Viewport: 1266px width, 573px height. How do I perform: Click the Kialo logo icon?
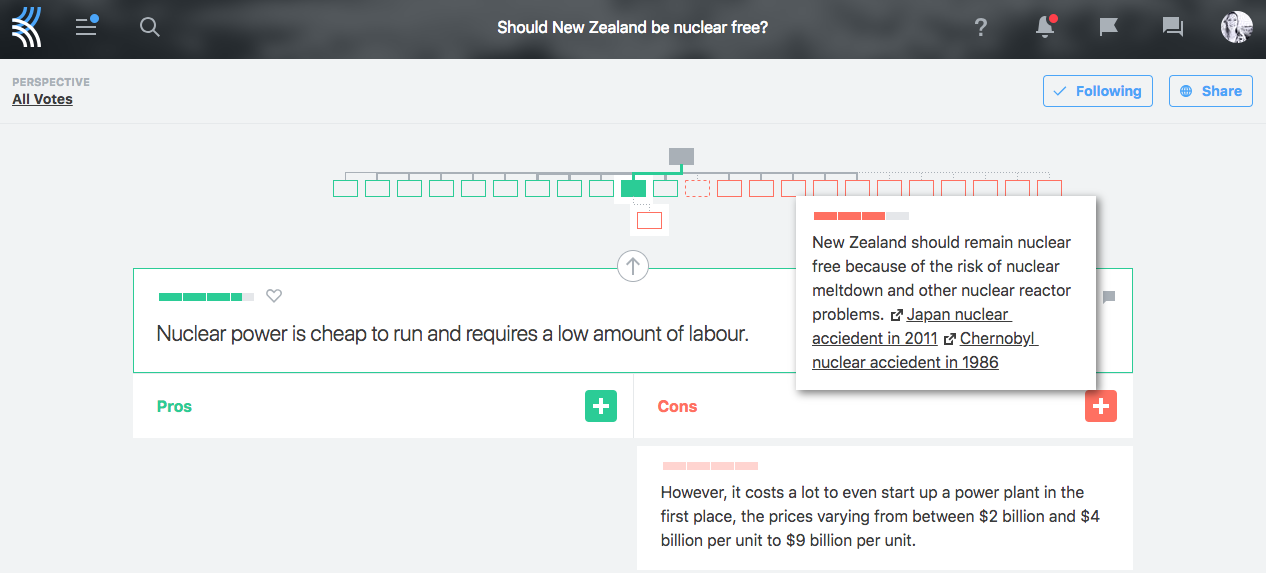[27, 28]
